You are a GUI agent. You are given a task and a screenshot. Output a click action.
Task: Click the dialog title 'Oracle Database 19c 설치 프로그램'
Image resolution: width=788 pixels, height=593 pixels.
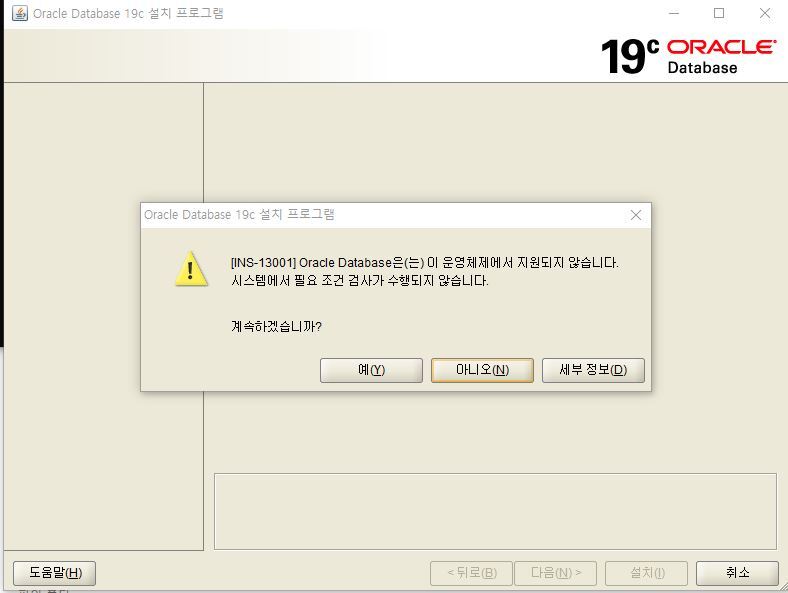point(239,215)
